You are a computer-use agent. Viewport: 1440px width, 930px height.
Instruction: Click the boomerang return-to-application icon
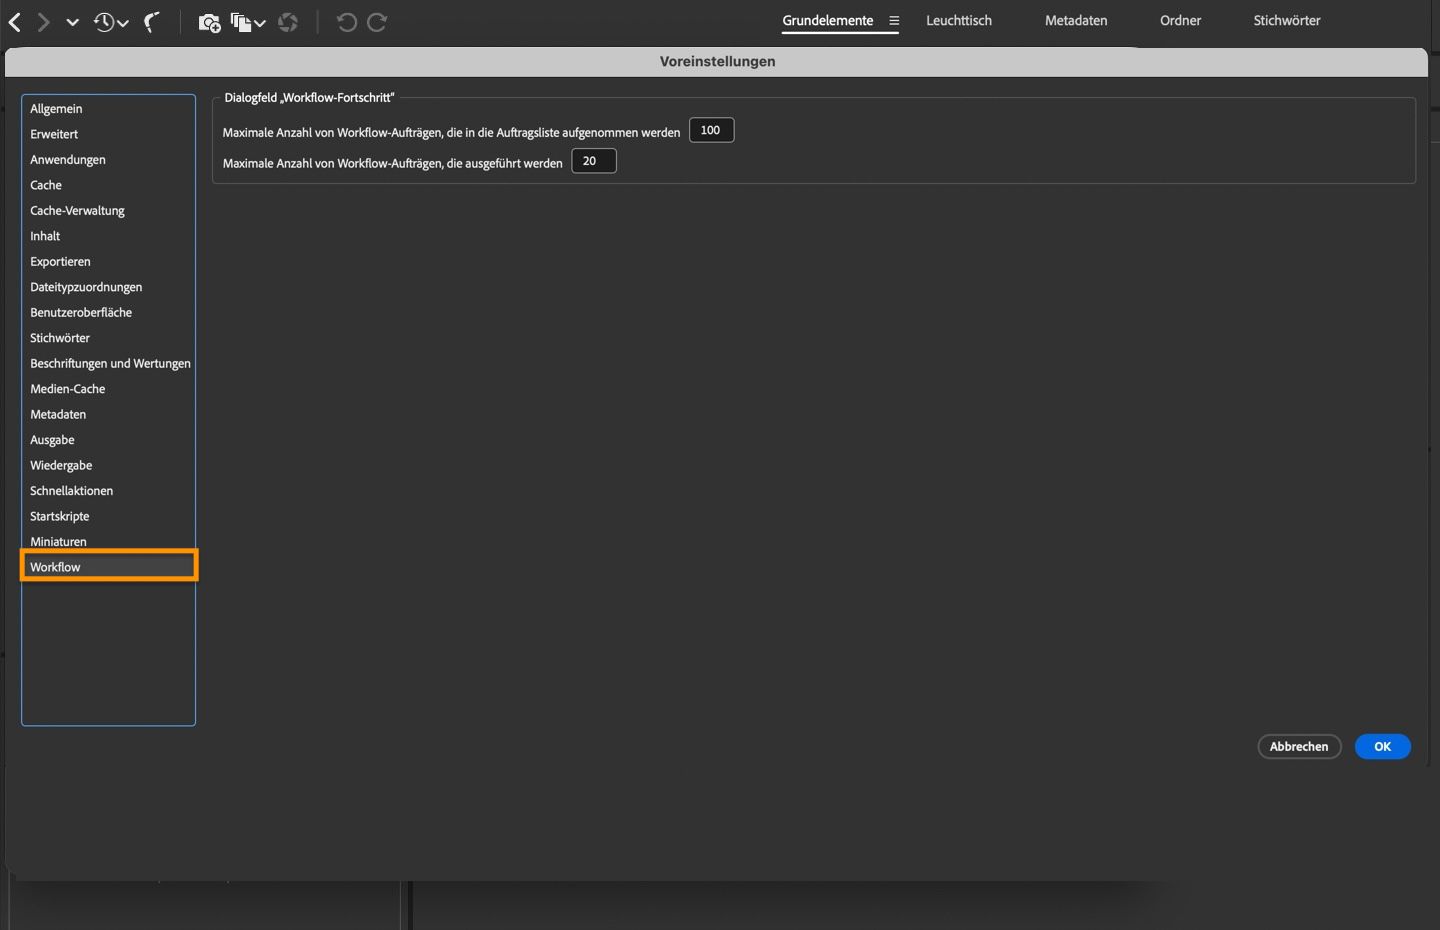click(152, 22)
